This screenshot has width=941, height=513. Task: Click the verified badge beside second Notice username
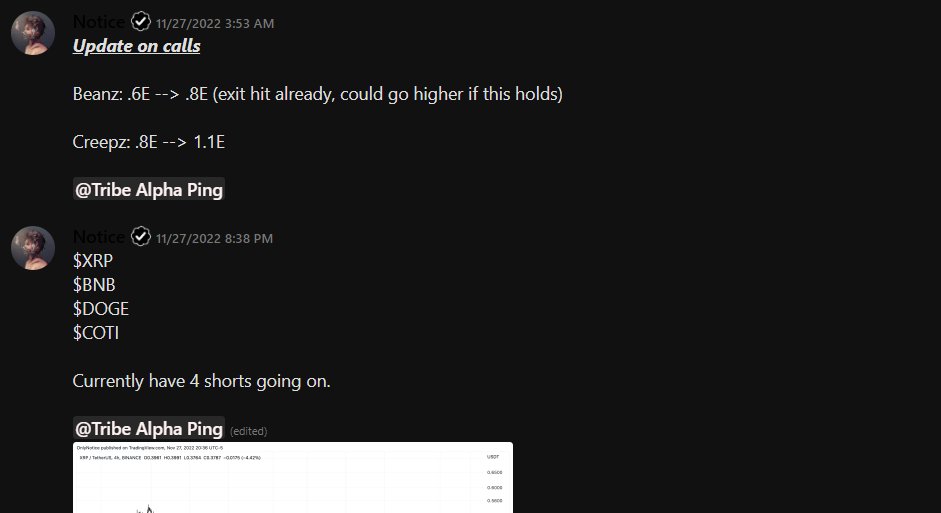click(141, 236)
